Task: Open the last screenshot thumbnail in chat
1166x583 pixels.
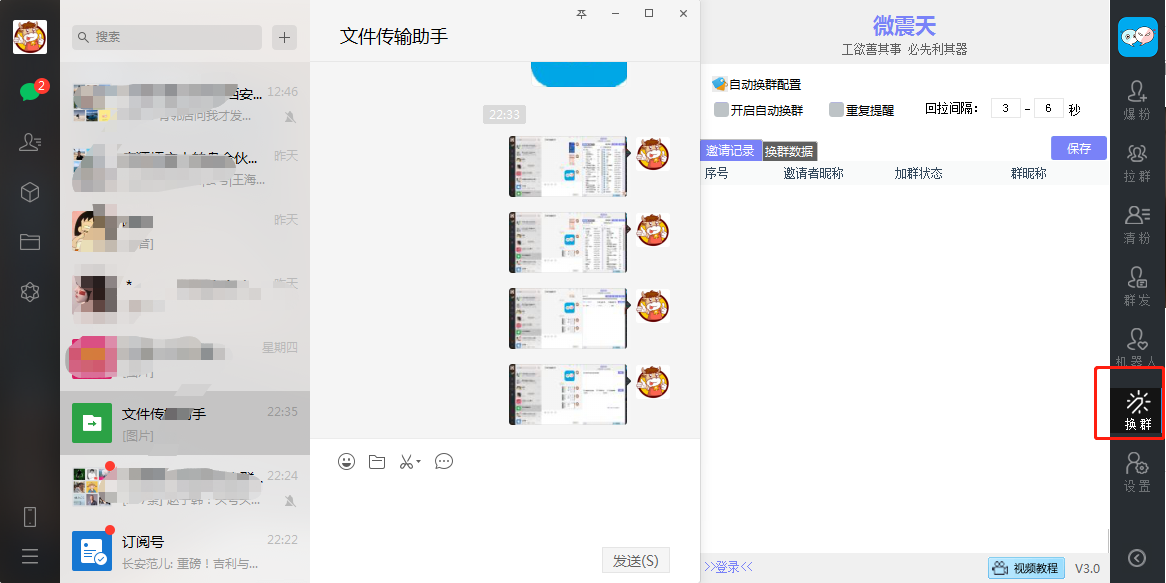Action: pyautogui.click(x=568, y=394)
